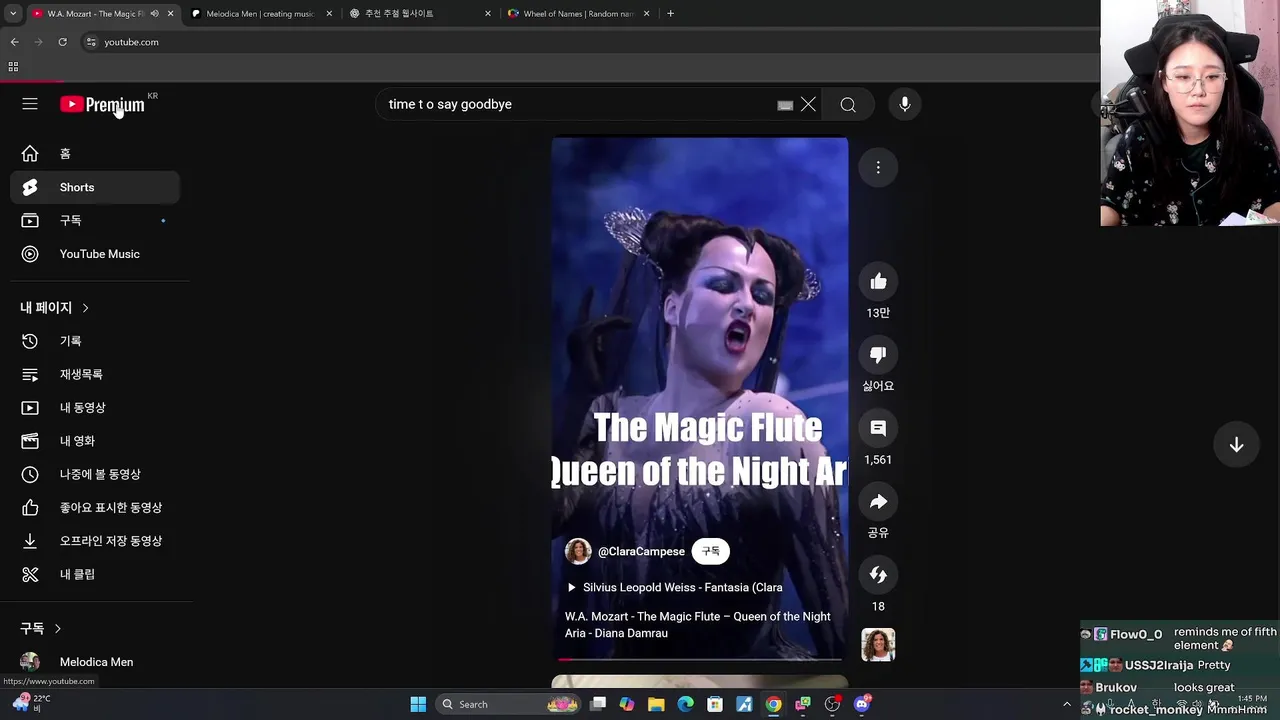Open 좋아요 표시한 동영상 liked videos
Viewport: 1280px width, 720px height.
coord(95,508)
